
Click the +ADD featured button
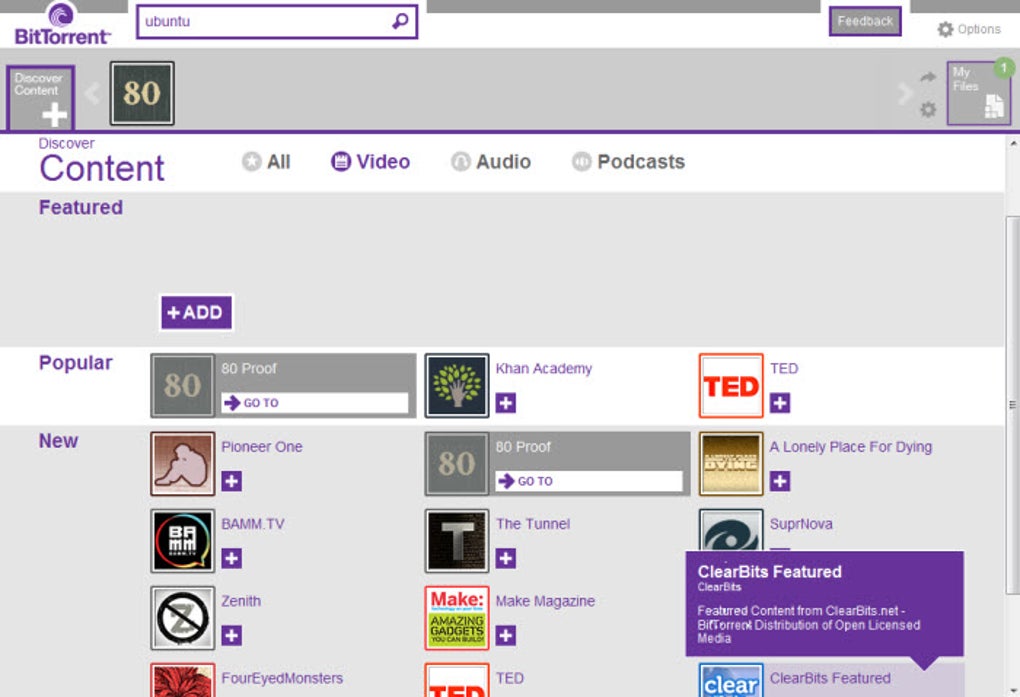point(196,312)
